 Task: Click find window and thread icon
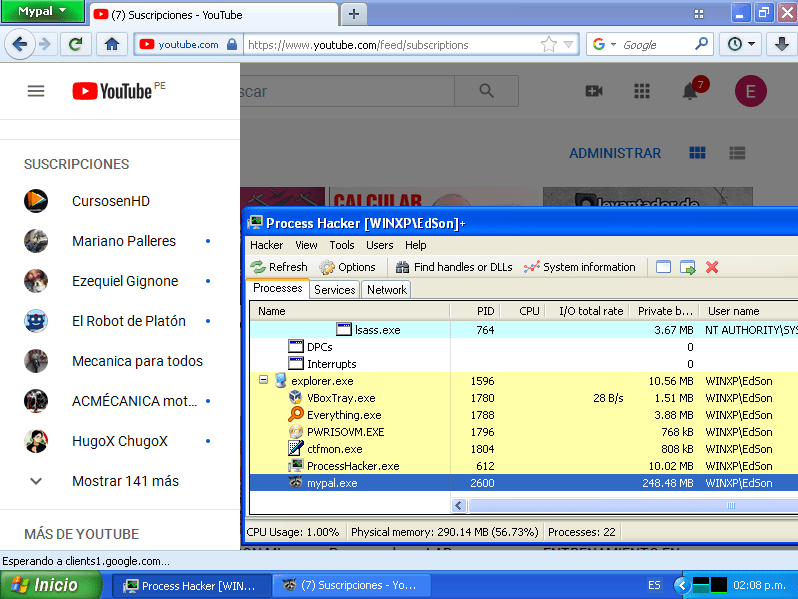[688, 267]
